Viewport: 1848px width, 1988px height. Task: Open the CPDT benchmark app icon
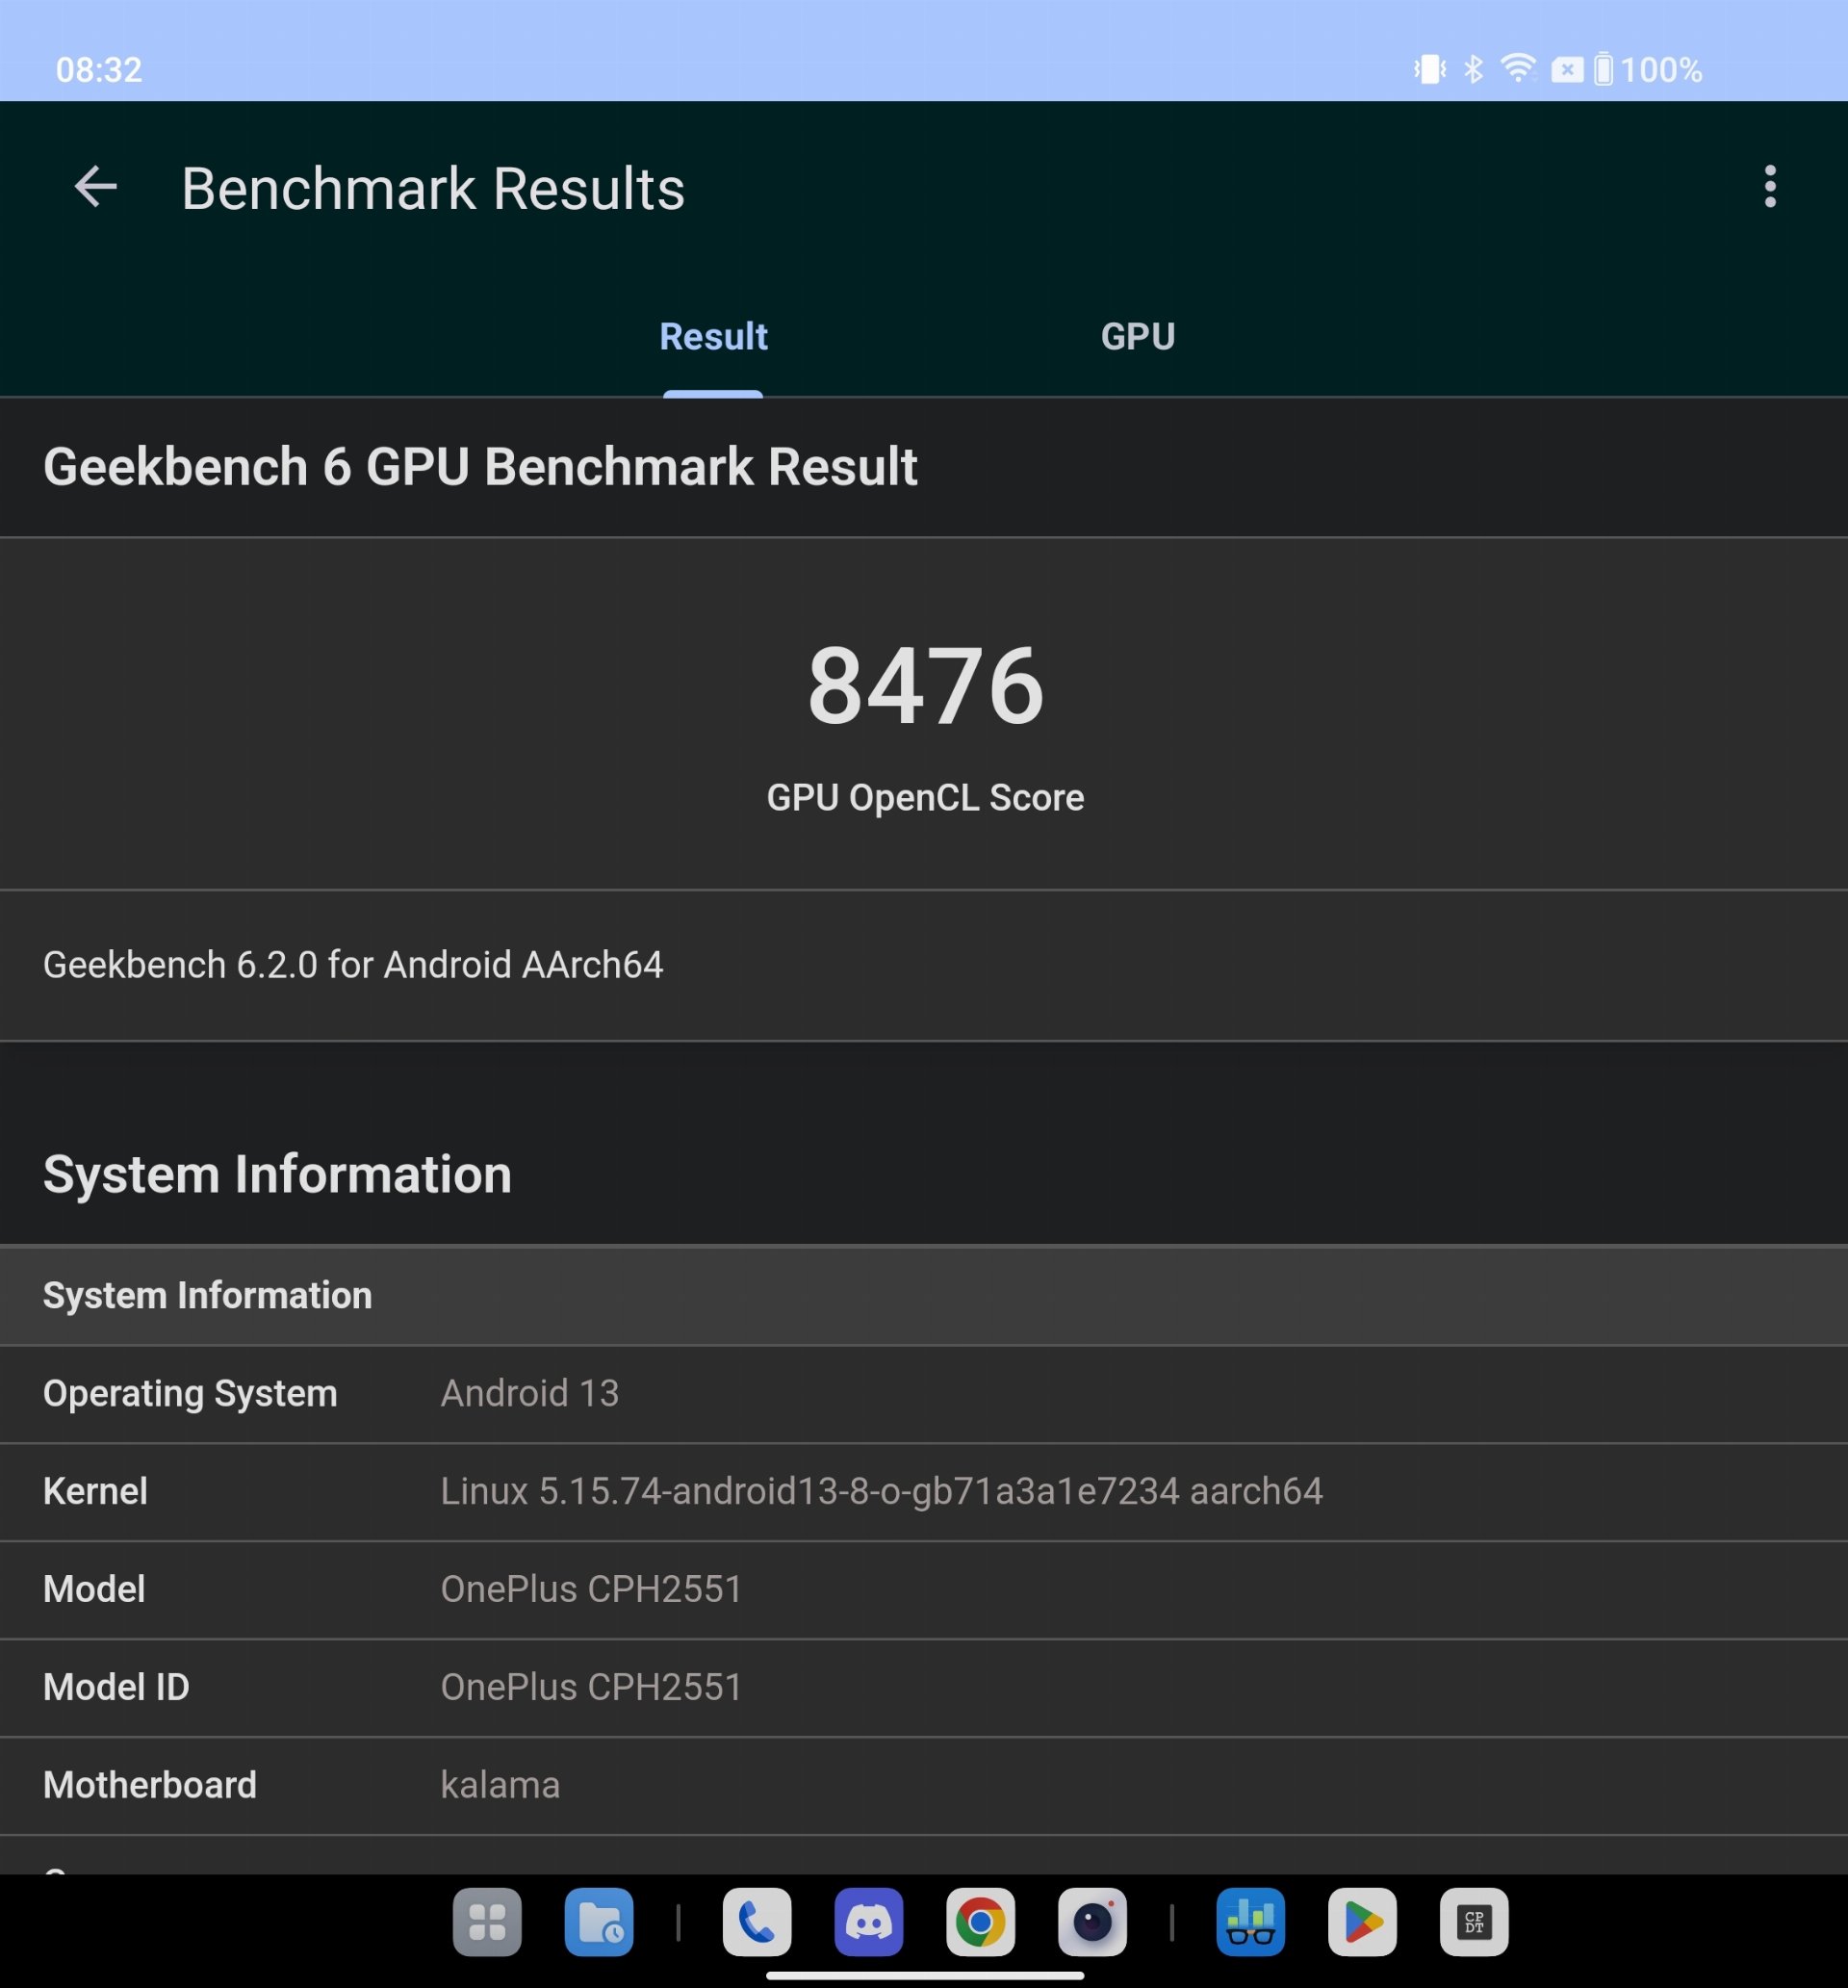point(1474,1921)
